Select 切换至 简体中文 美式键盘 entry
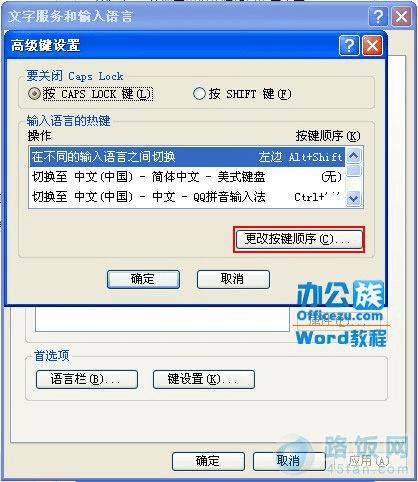Screen dimensions: 418x482 tap(187, 177)
